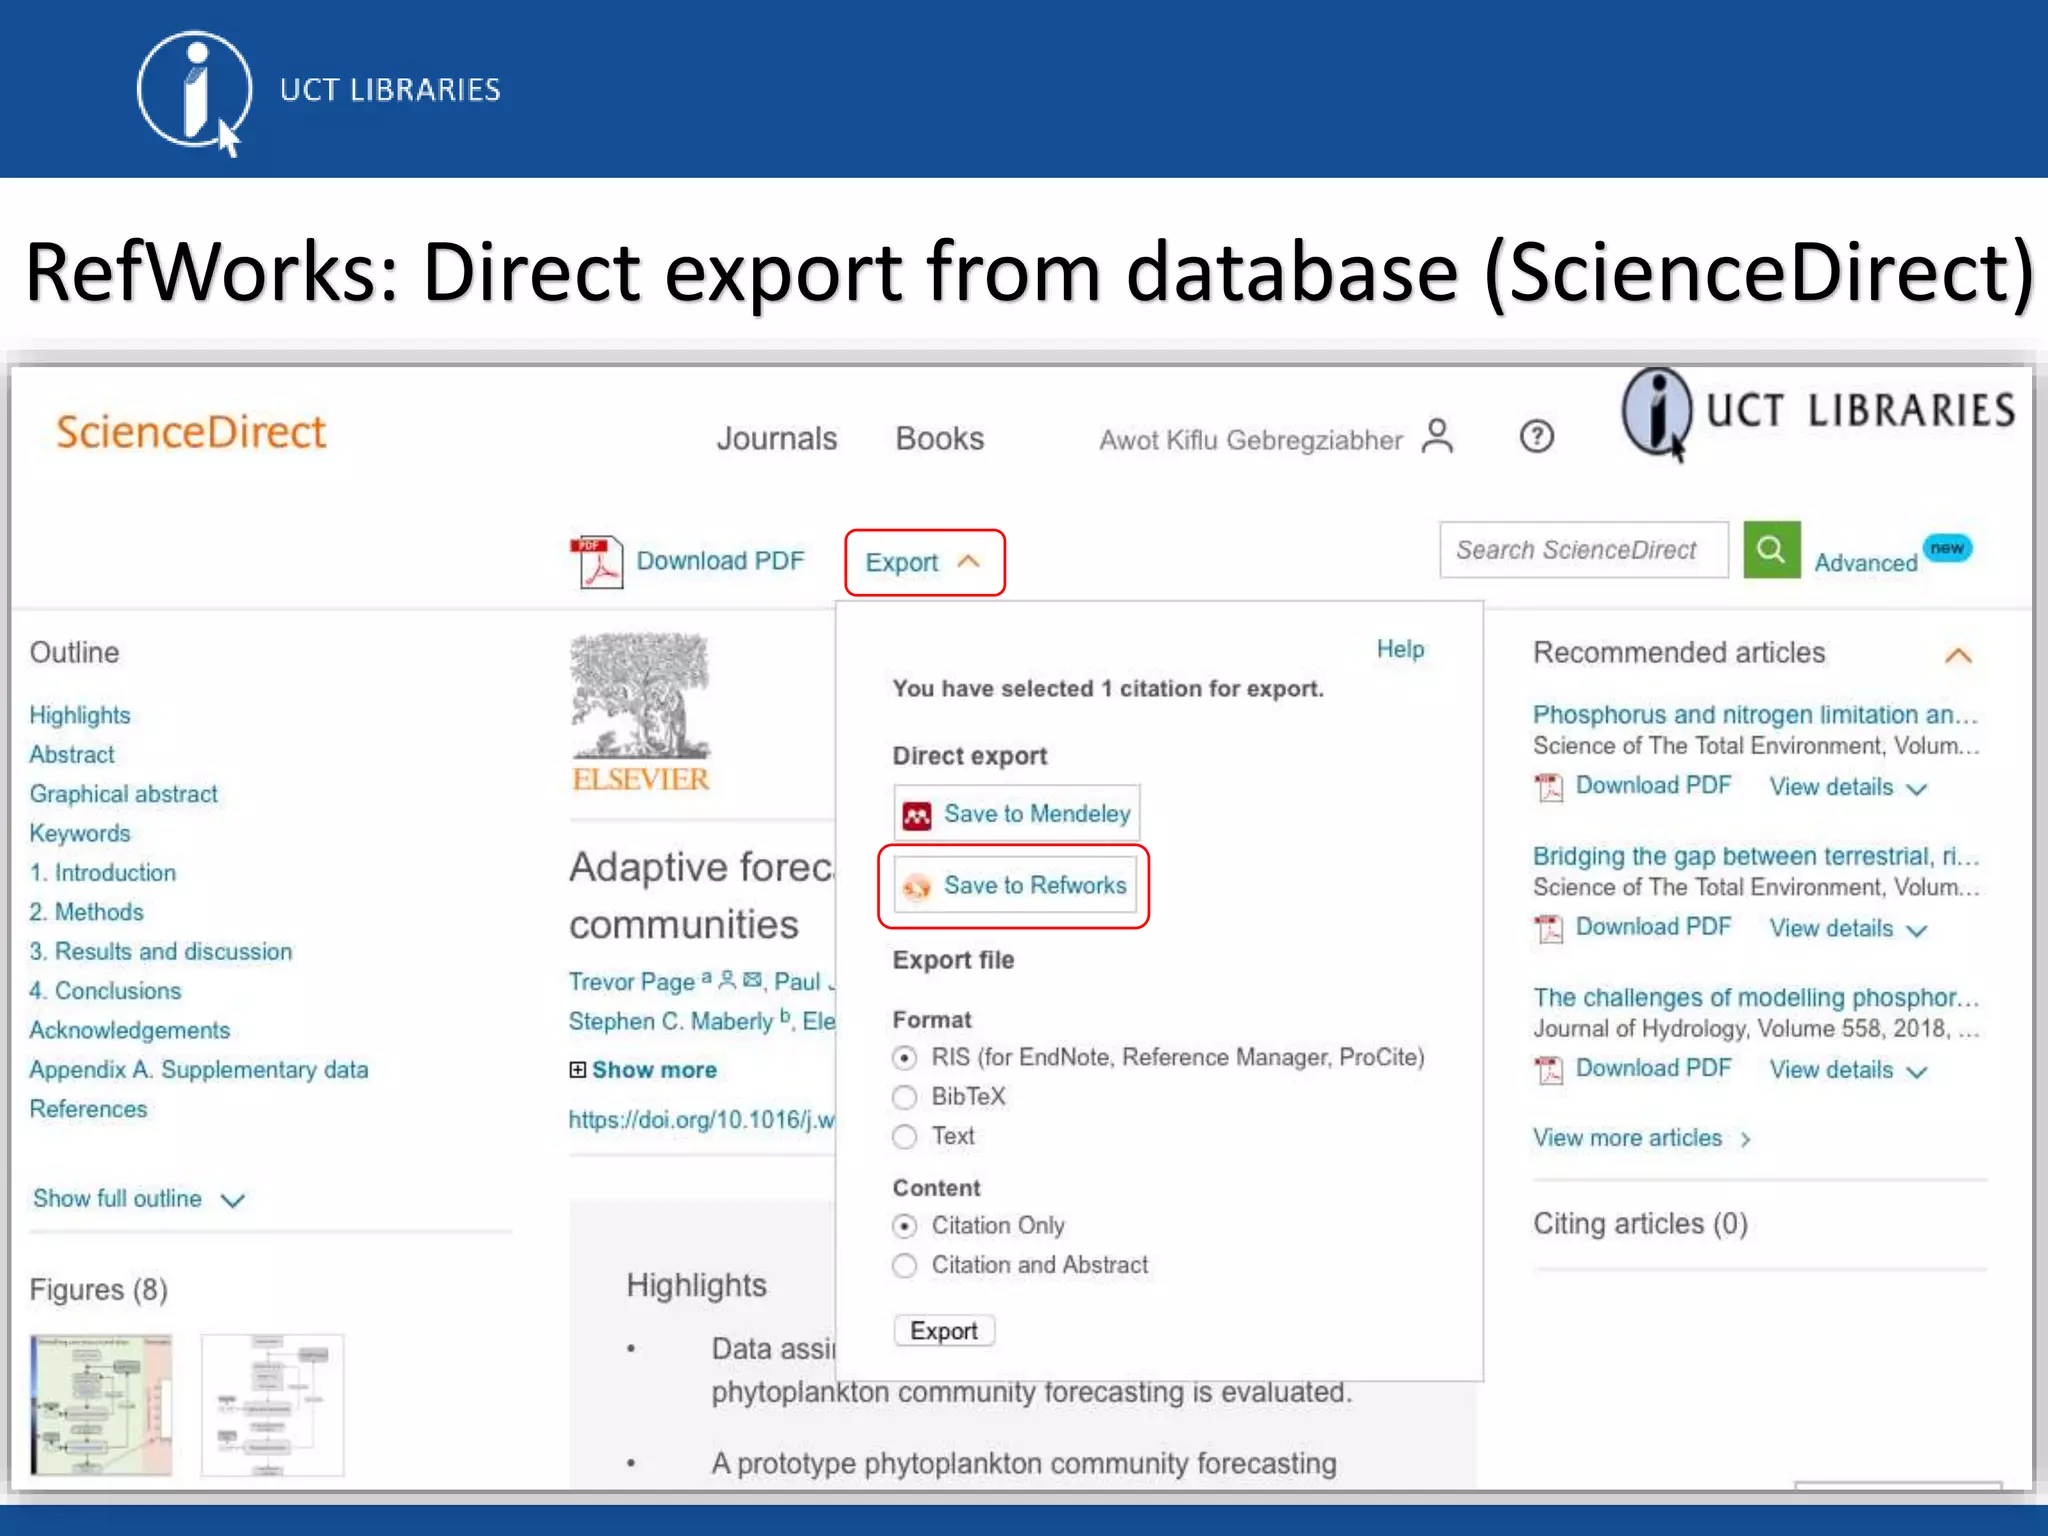Go to 2. Methods in the outline

coord(86,912)
